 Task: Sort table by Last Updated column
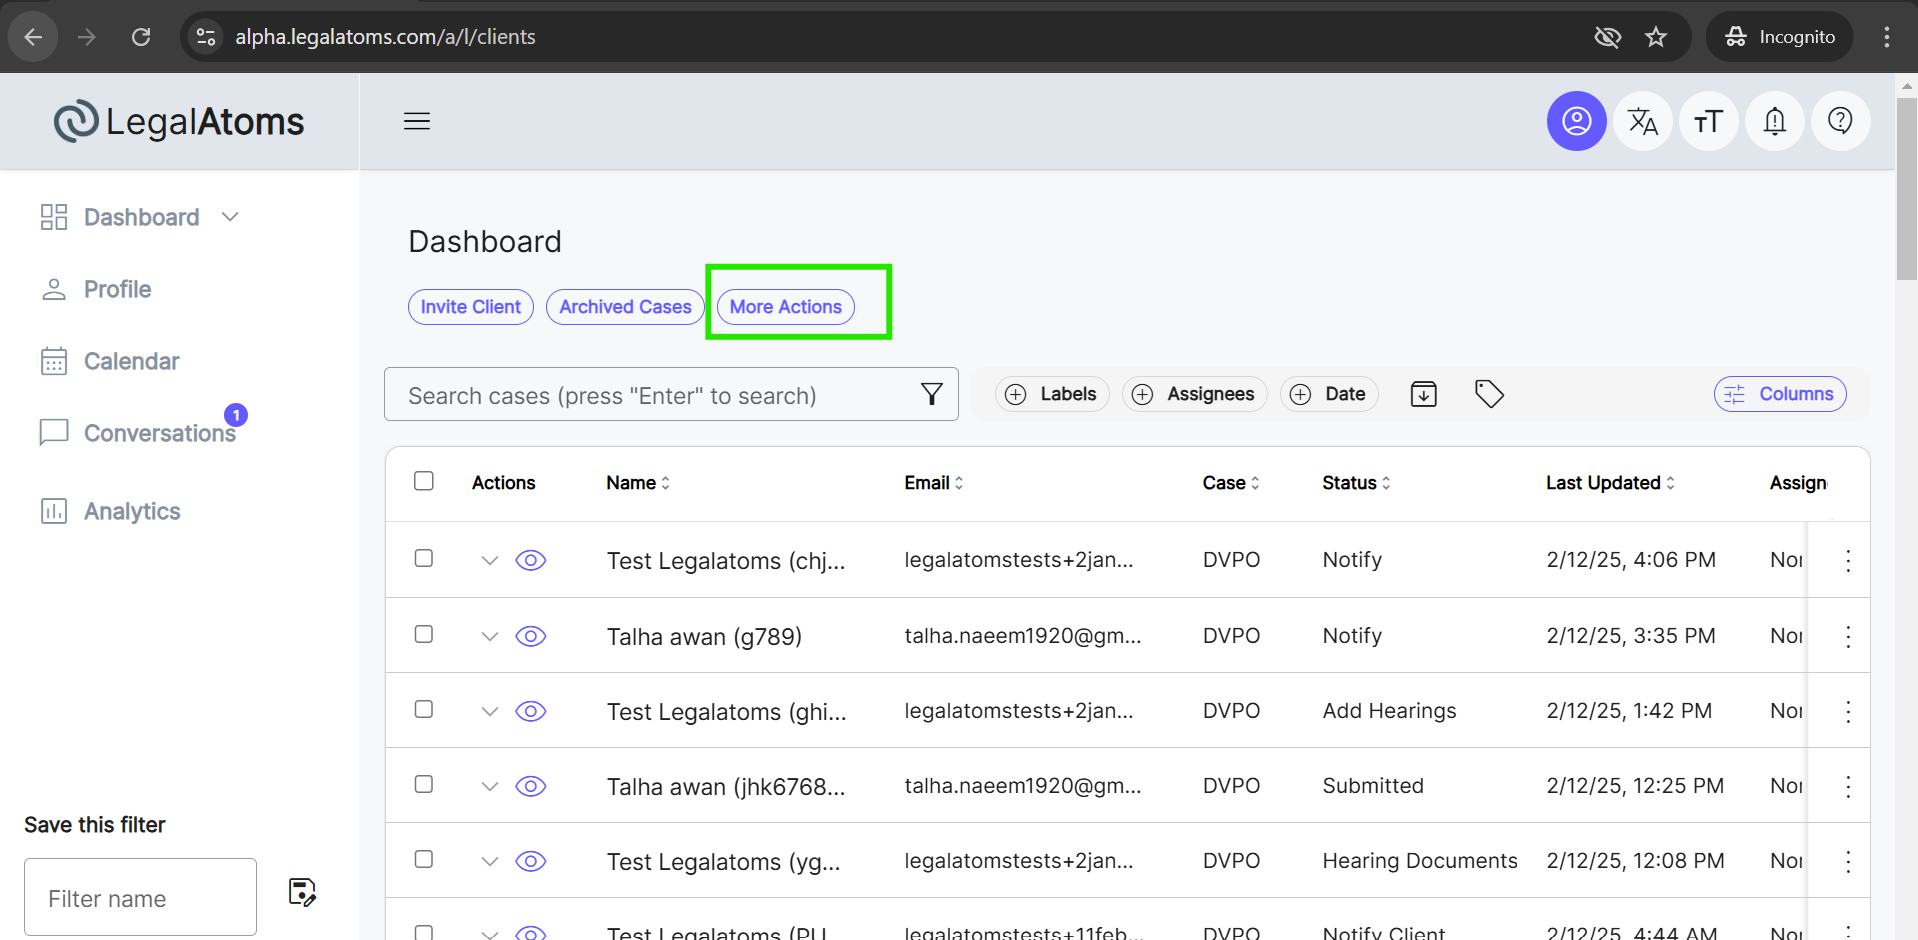1610,483
